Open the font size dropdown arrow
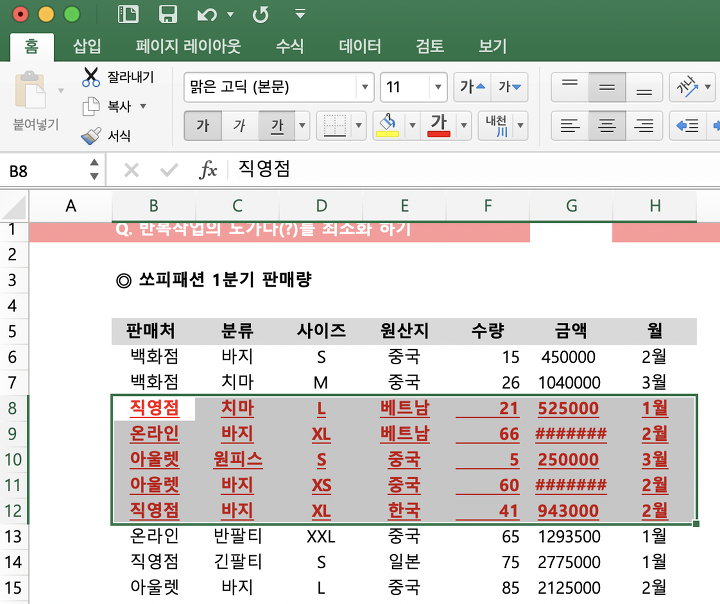The image size is (720, 604). tap(438, 87)
